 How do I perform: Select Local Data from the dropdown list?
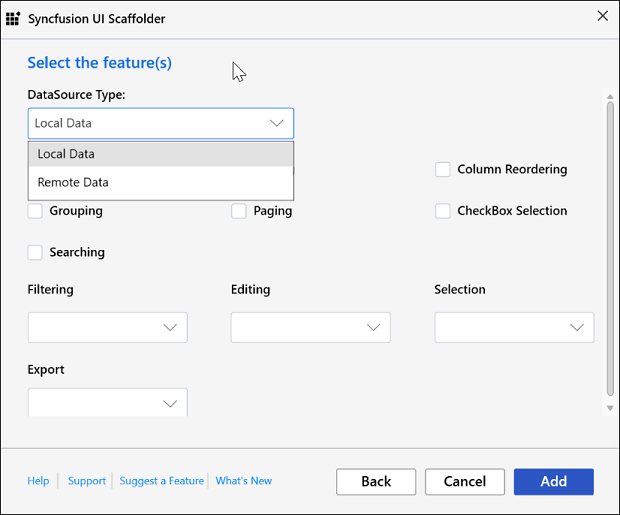[160, 154]
